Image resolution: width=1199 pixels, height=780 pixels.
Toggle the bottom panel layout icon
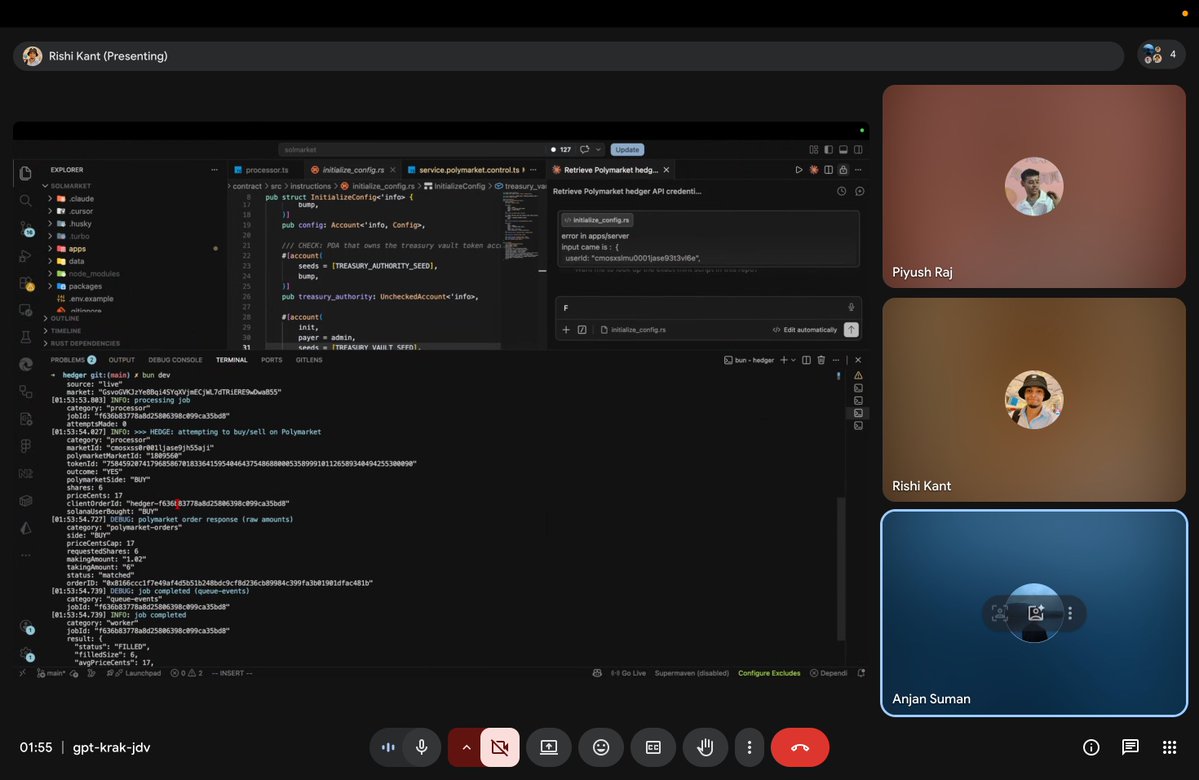[x=843, y=149]
